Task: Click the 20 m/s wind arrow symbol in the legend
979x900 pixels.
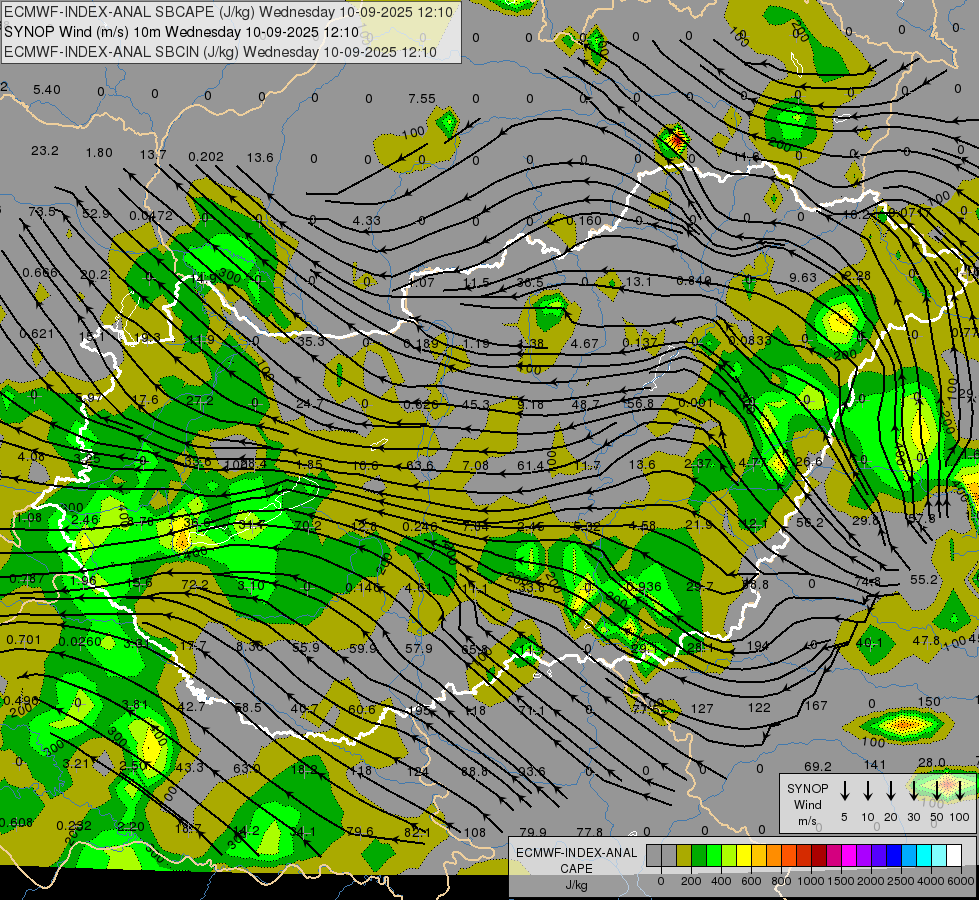Action: pos(890,790)
